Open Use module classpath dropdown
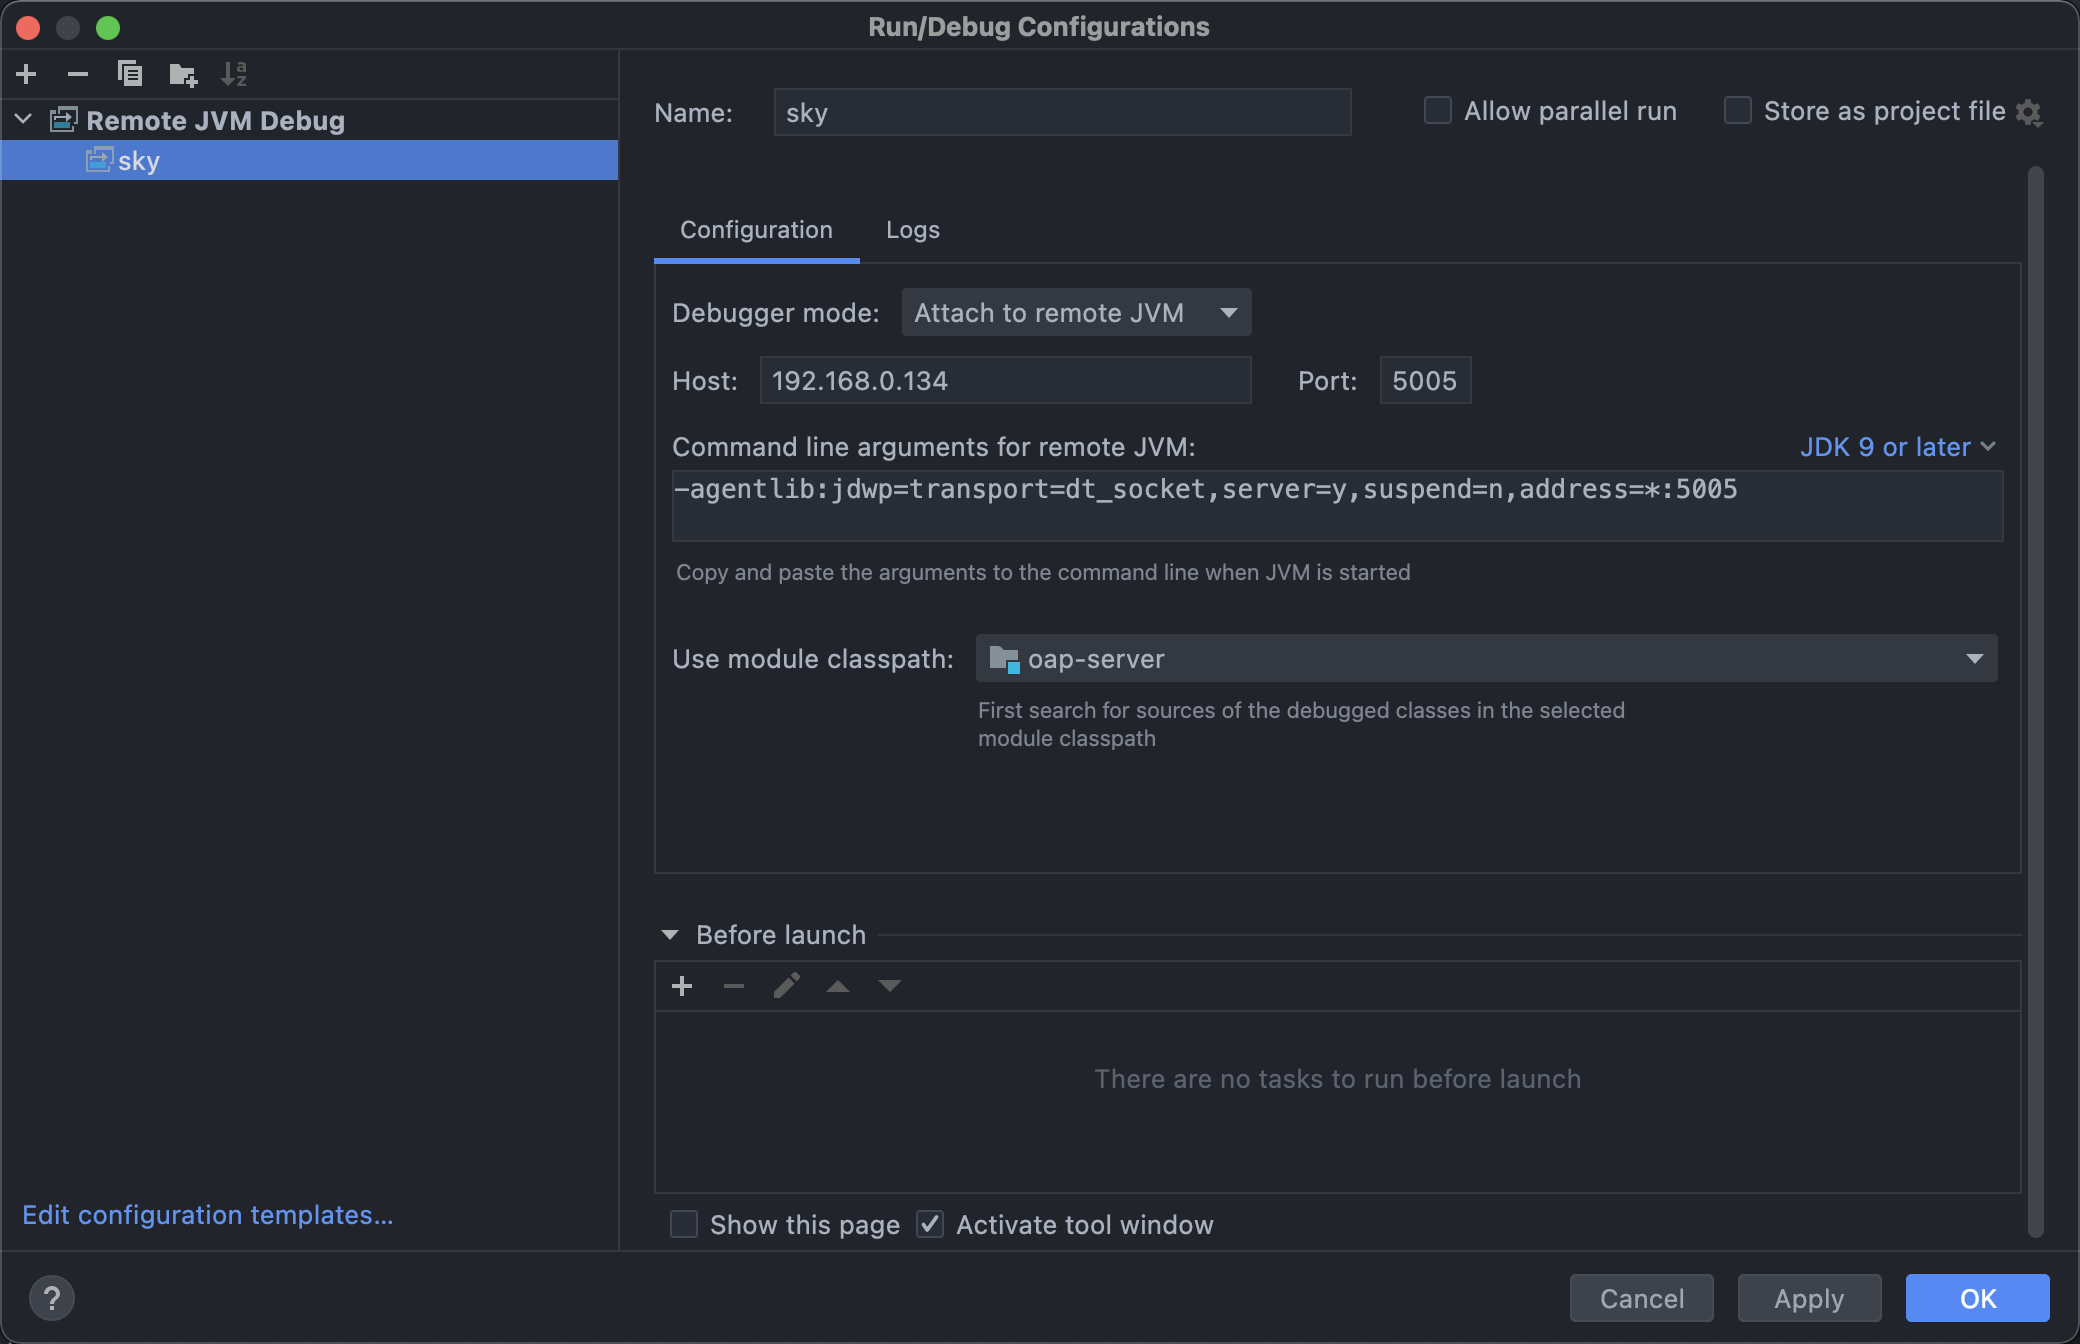Screen dimensions: 2080x1344 (x=1486, y=659)
